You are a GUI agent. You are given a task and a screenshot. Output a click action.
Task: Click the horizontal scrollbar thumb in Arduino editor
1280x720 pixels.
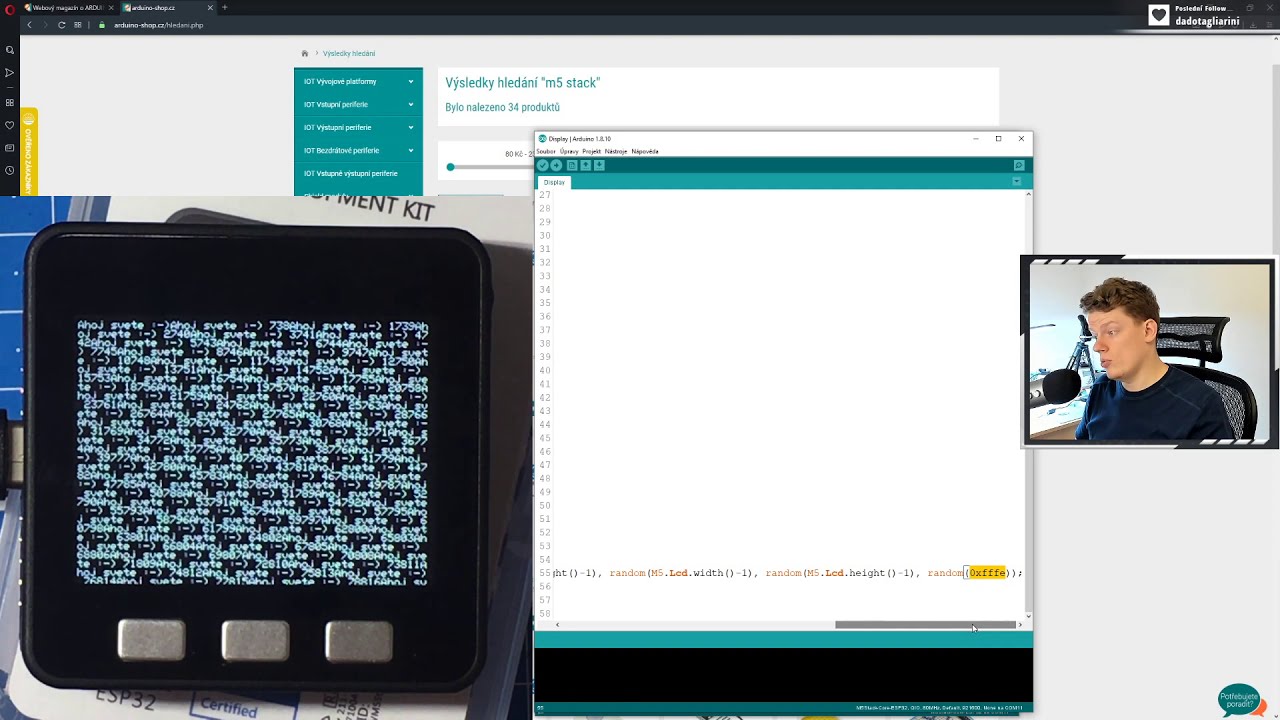tap(925, 625)
